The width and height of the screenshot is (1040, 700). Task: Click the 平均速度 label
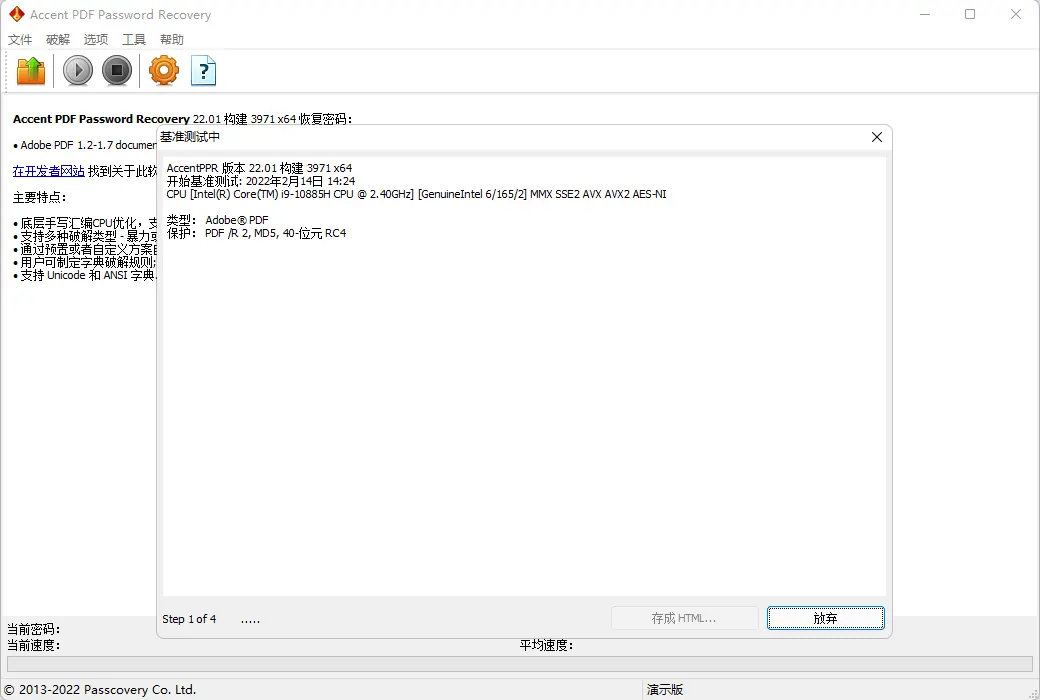[547, 645]
